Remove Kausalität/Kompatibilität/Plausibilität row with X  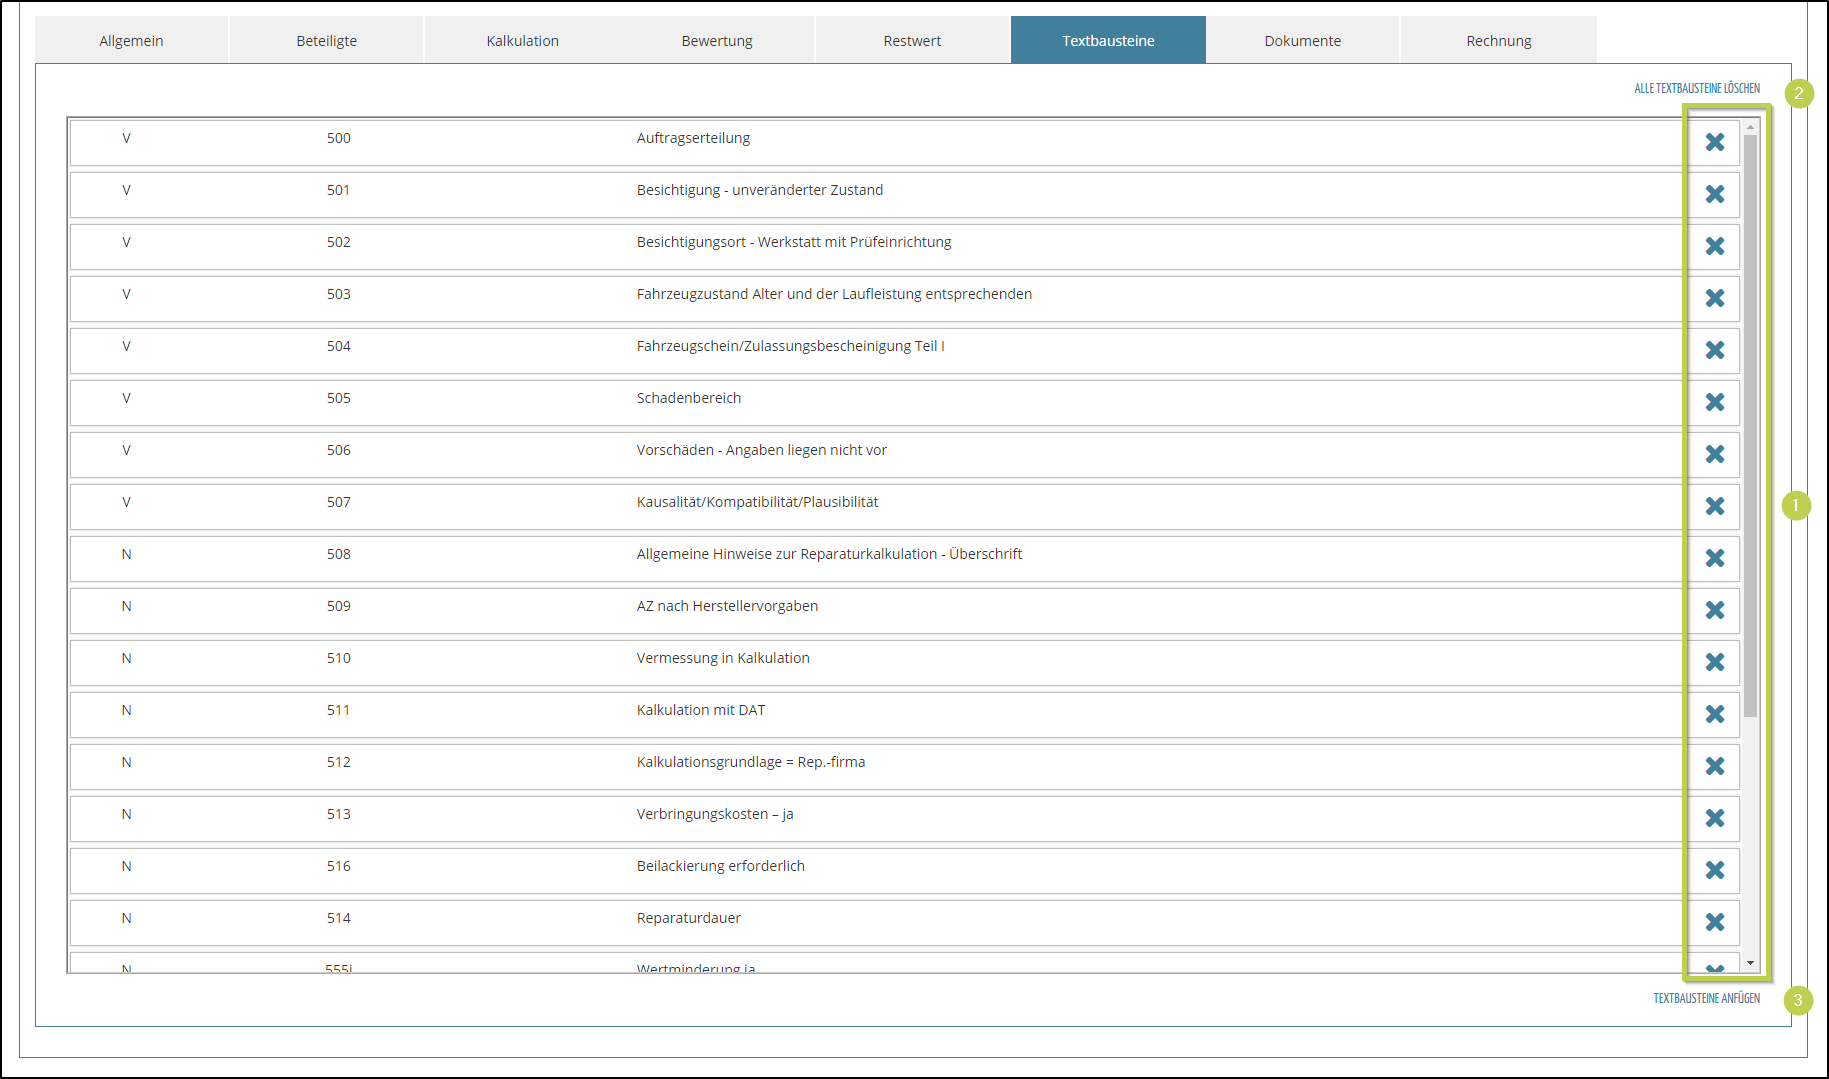click(x=1714, y=506)
